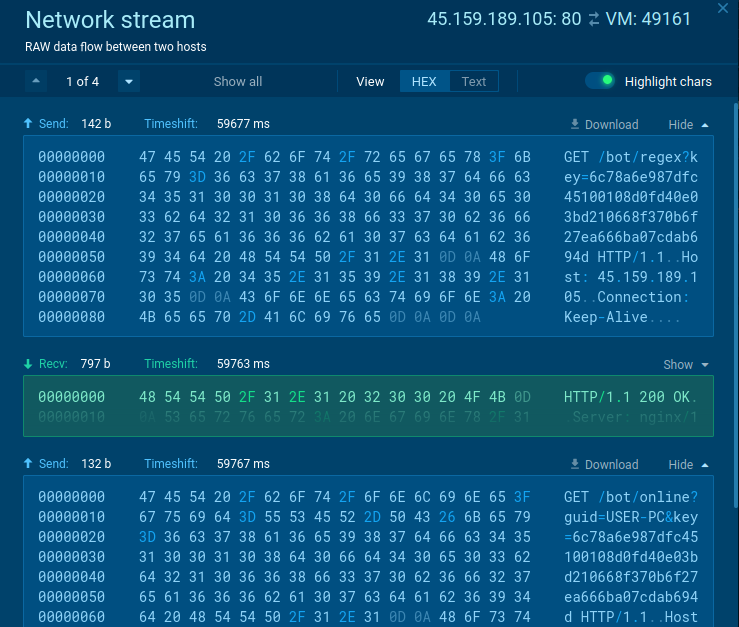Click '1 of 4' packet counter

(82, 82)
